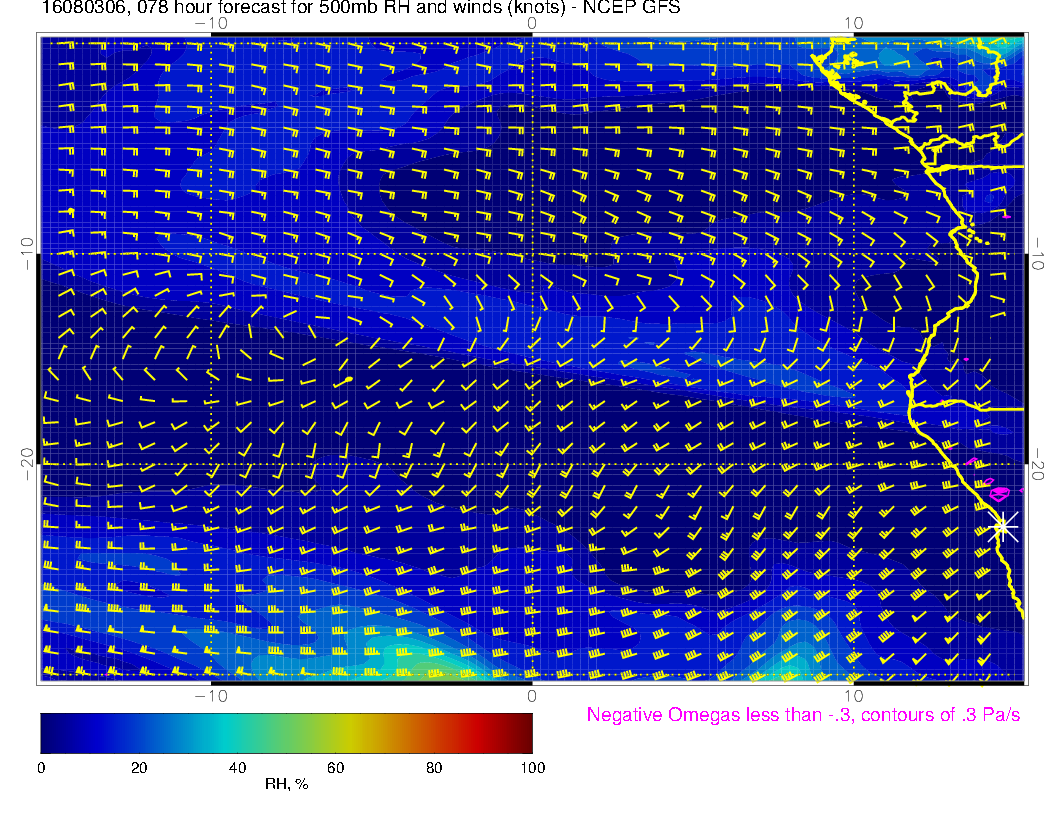Image resolution: width=1056 pixels, height=816 pixels.
Task: Pick the yellow 60% region of the colorbar
Action: pyautogui.click(x=335, y=732)
